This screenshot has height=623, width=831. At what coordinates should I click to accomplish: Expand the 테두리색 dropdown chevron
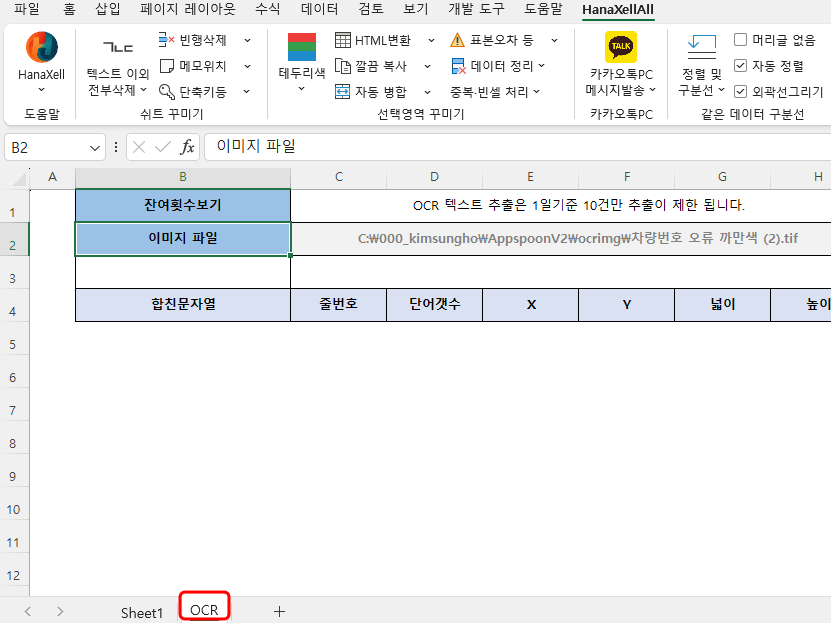pos(301,88)
